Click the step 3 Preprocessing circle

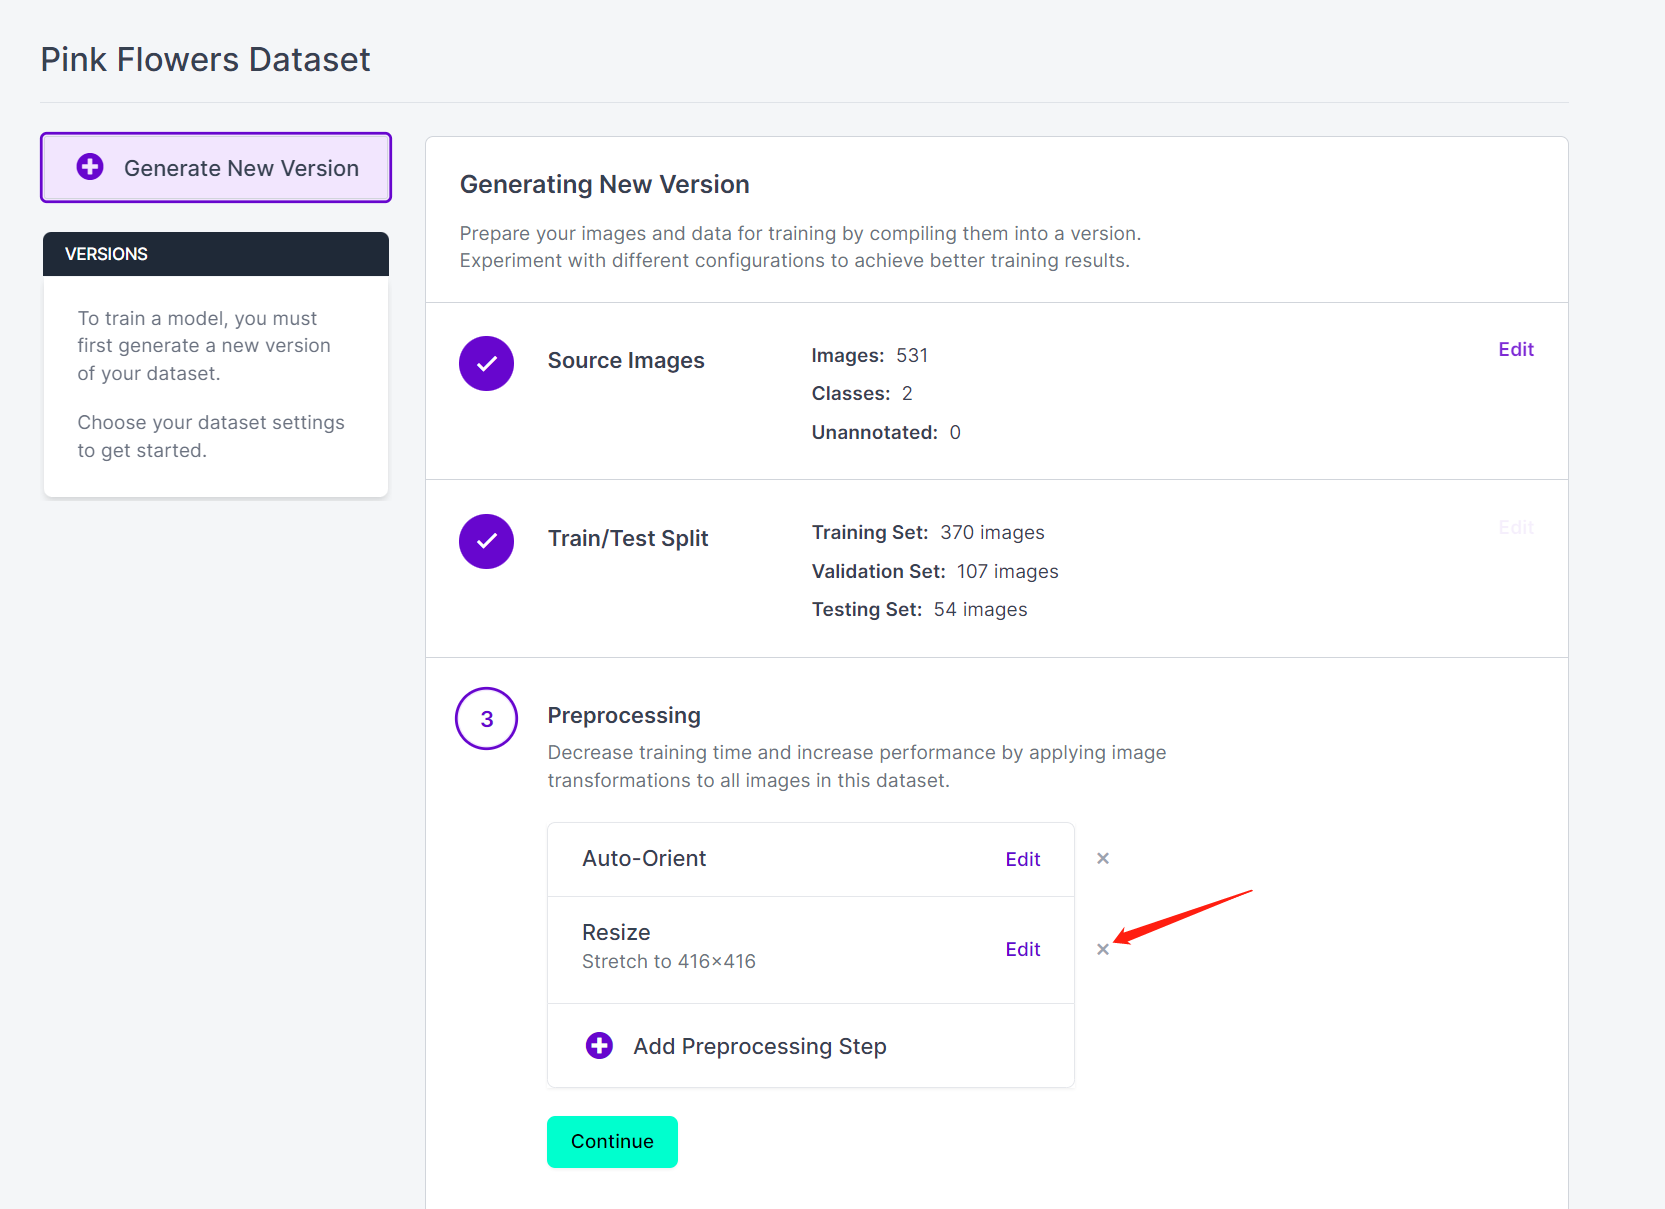(486, 718)
